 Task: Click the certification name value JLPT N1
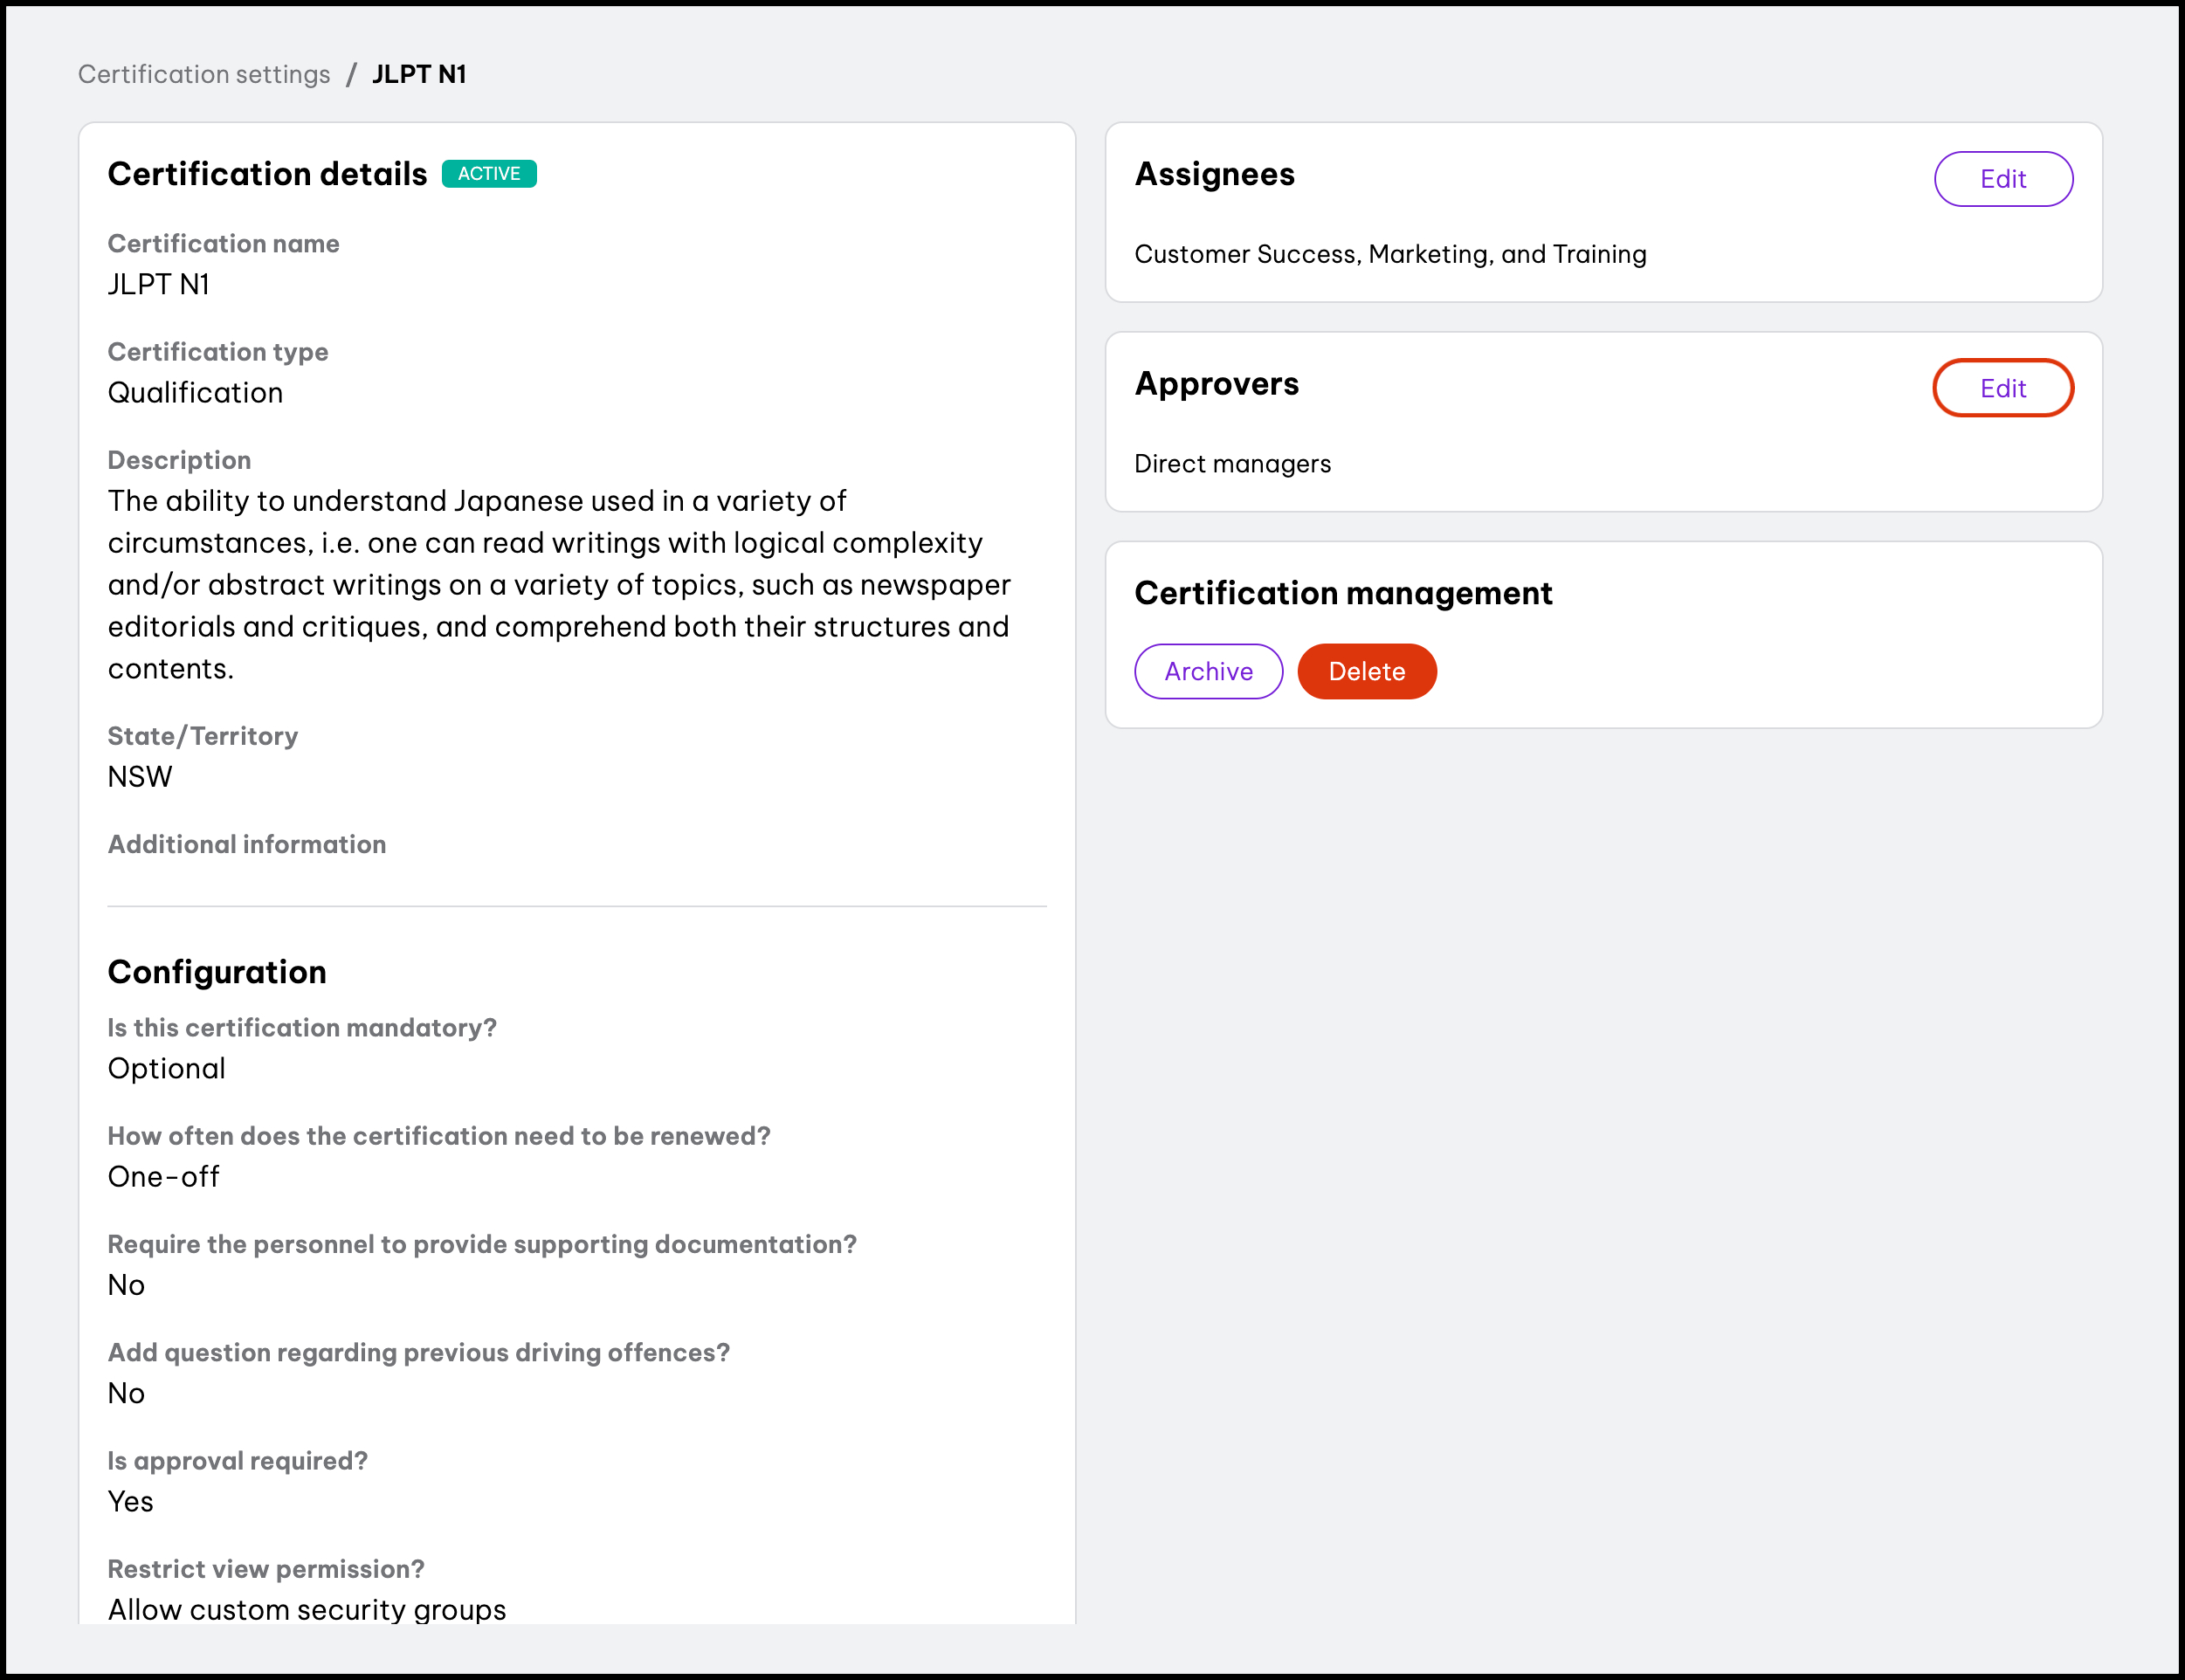[159, 285]
